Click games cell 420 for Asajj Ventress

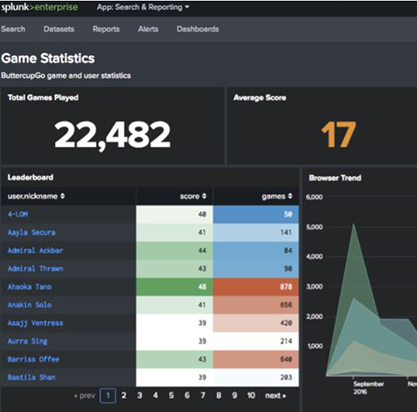click(x=256, y=323)
